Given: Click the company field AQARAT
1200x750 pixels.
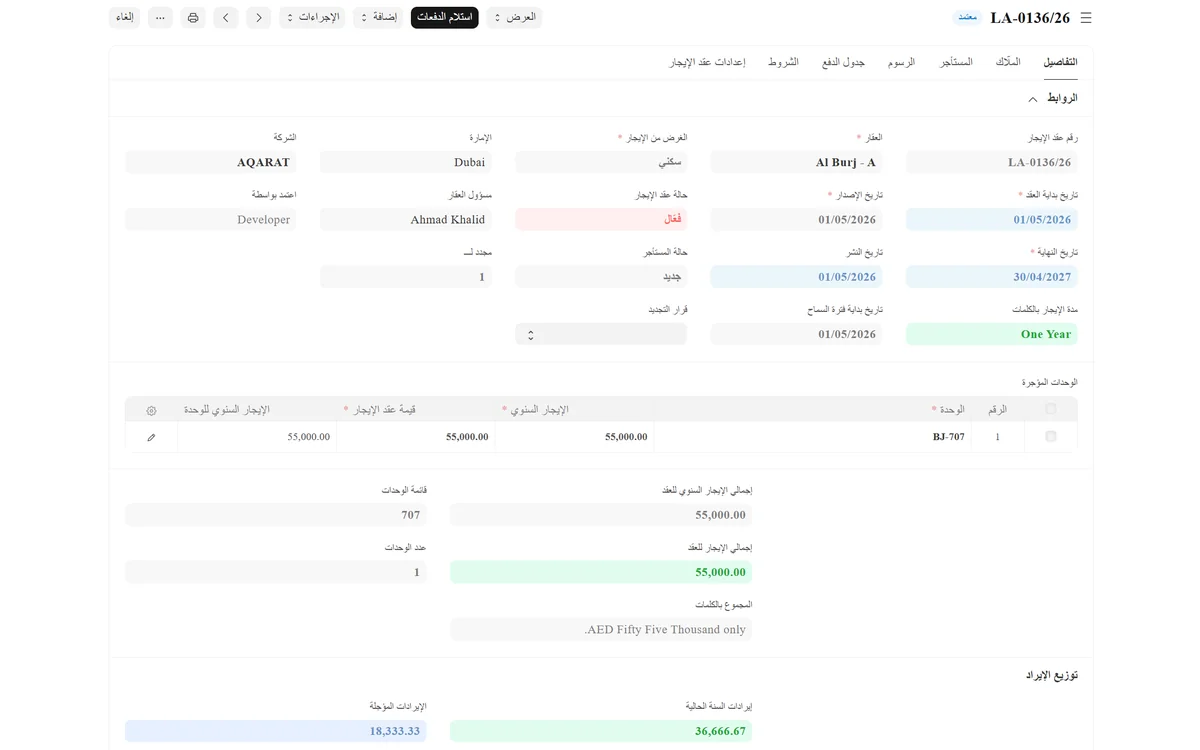Looking at the screenshot, I should (x=211, y=162).
